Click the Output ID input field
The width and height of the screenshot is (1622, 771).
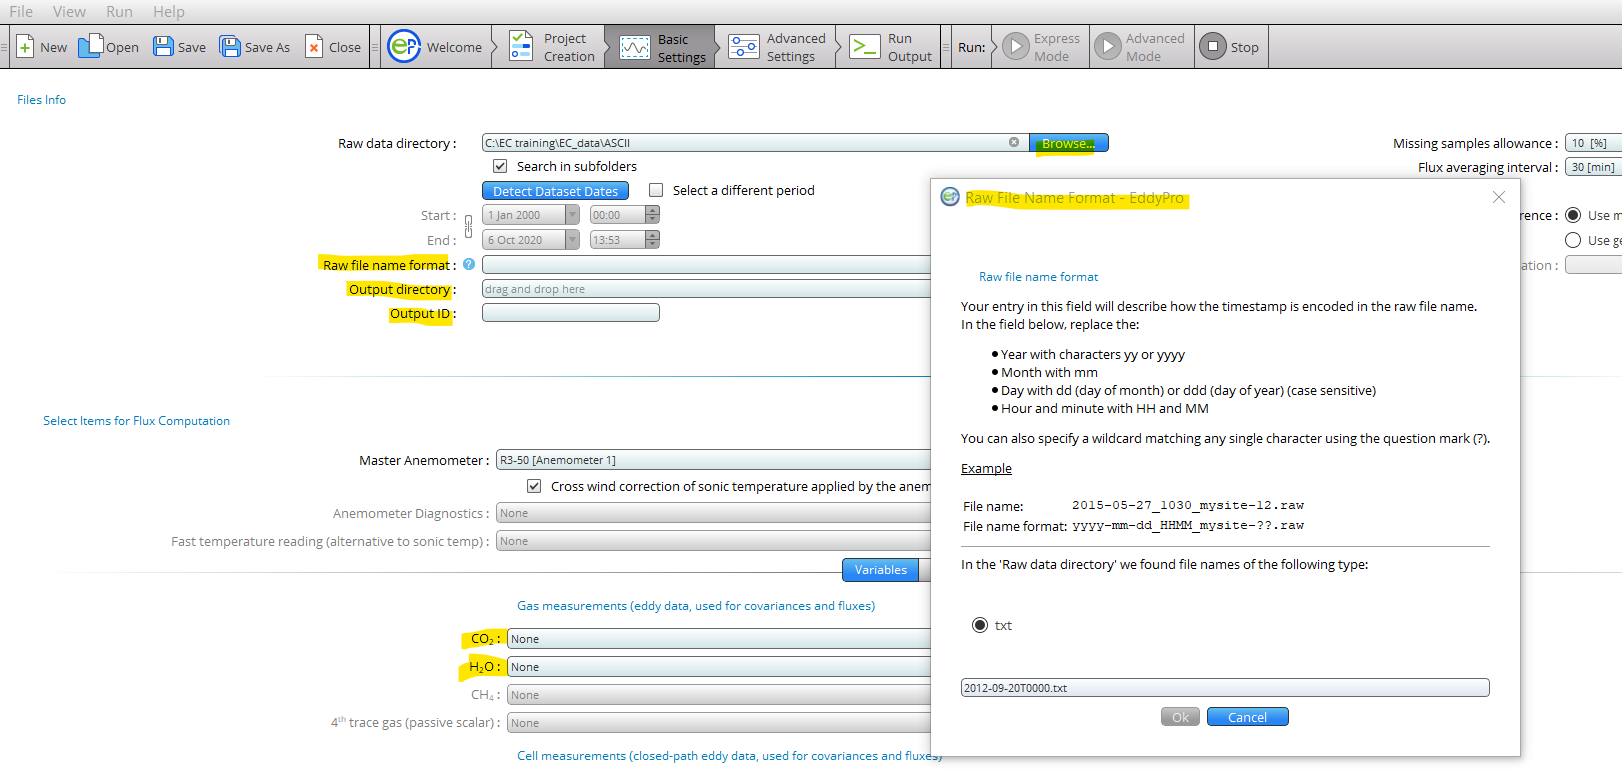pyautogui.click(x=571, y=313)
